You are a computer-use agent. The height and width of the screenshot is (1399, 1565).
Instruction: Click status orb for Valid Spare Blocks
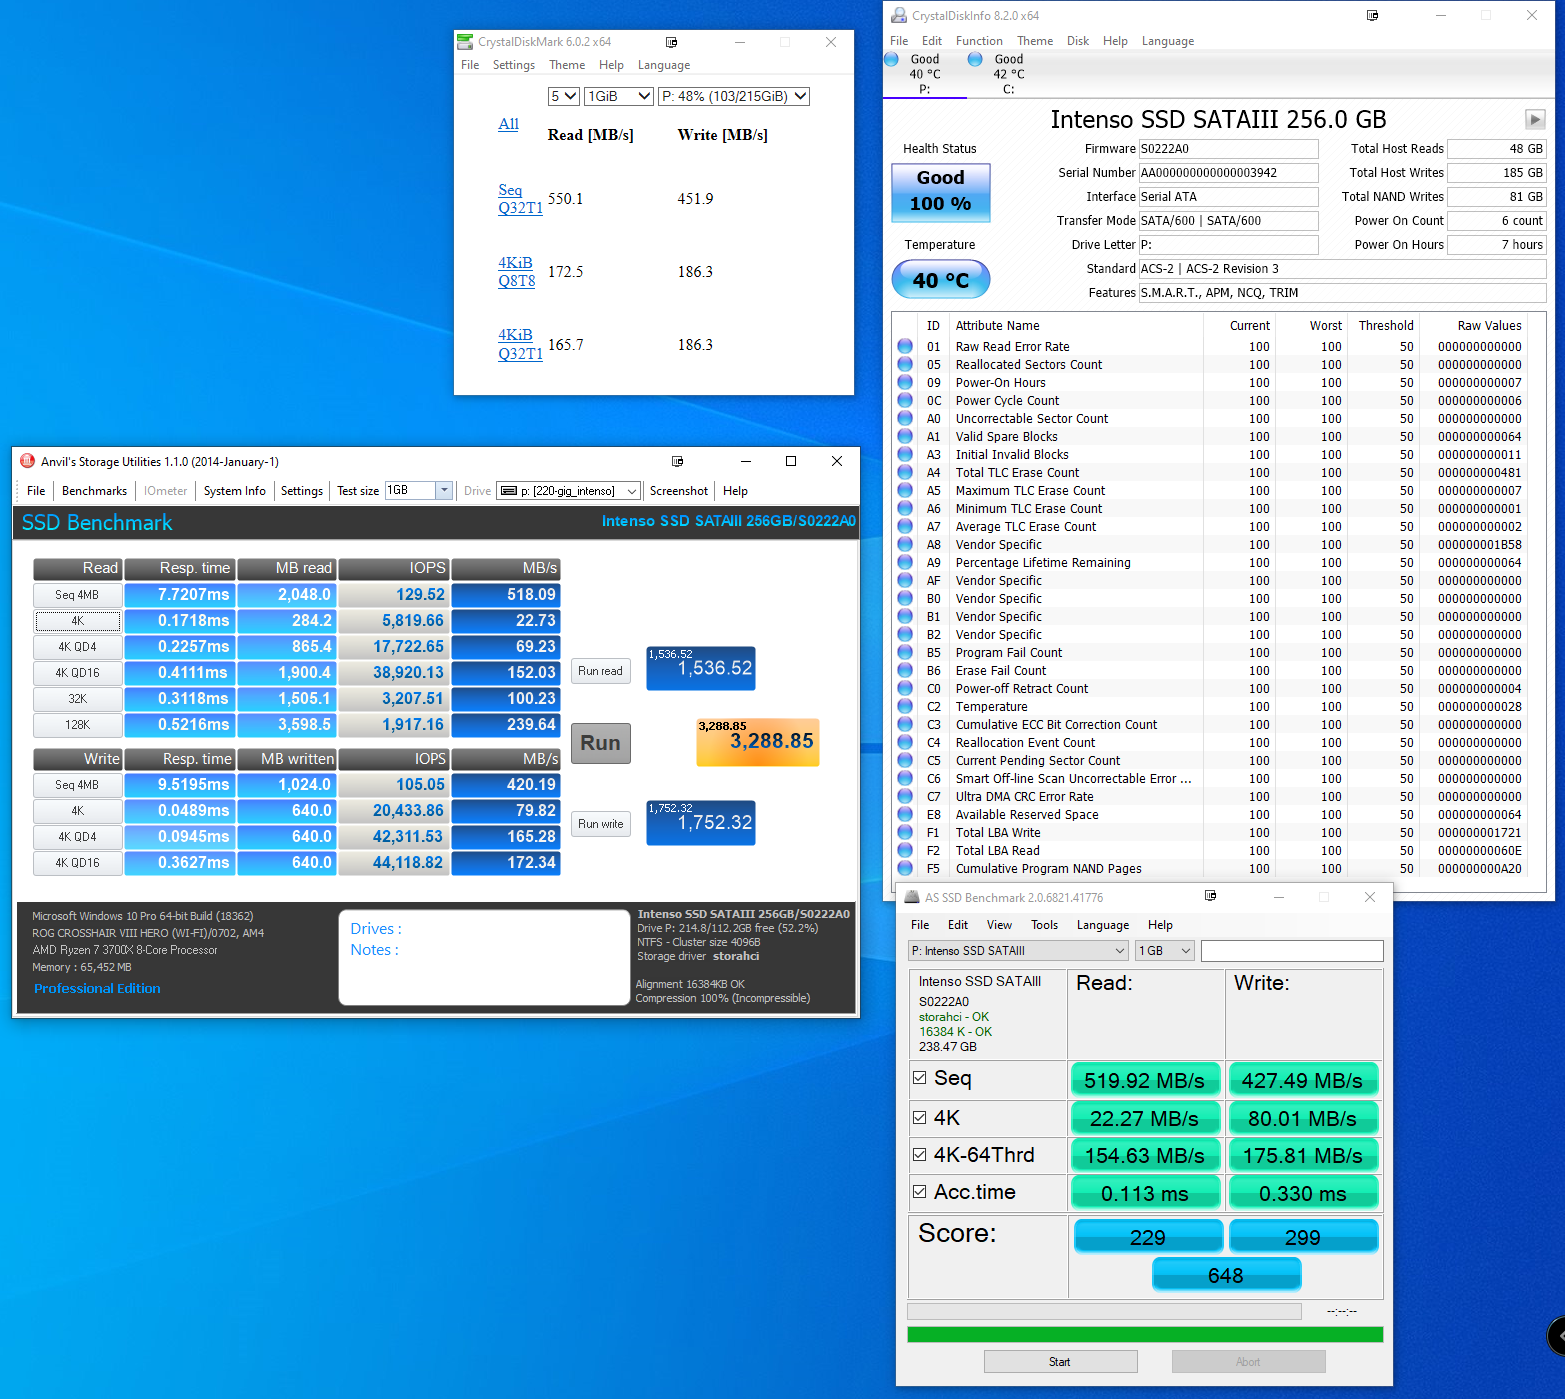pyautogui.click(x=905, y=436)
